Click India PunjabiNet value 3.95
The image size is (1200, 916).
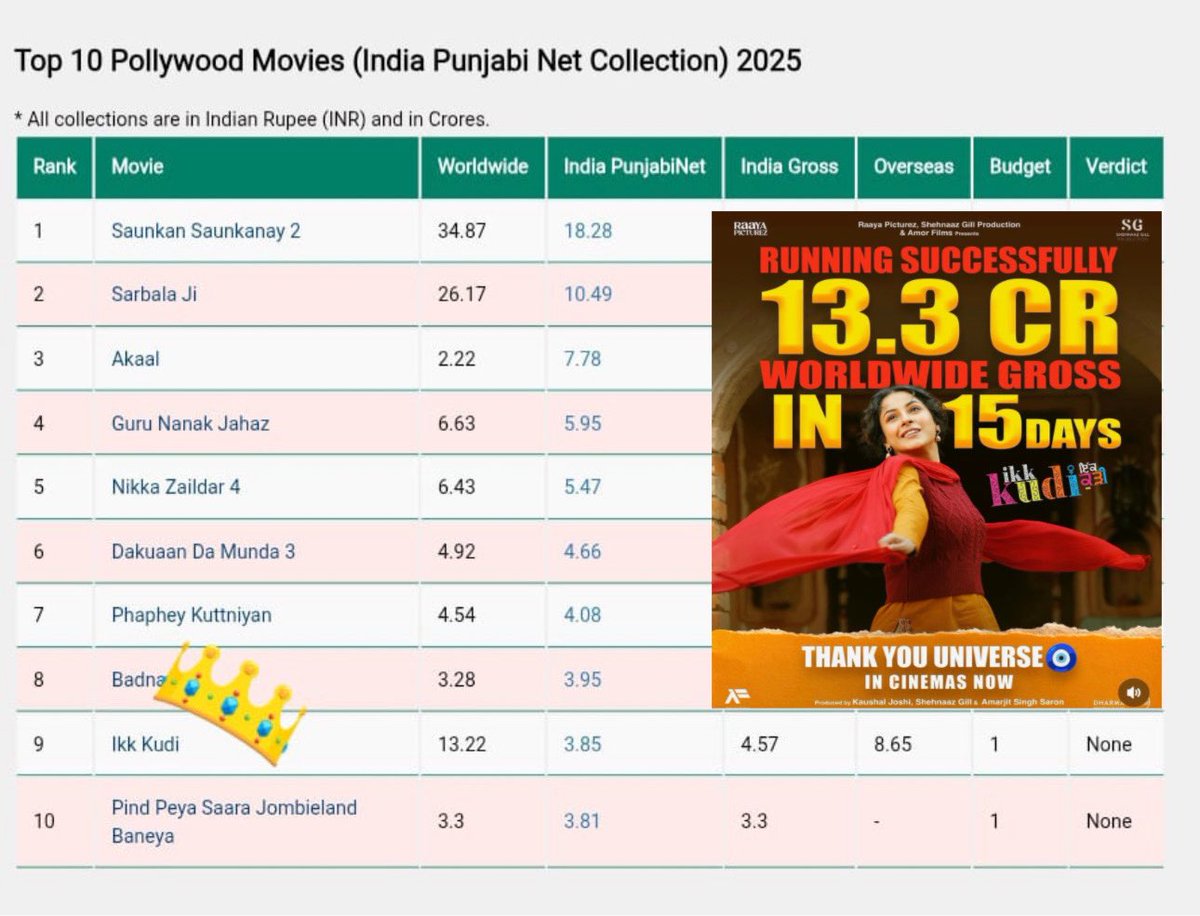coord(583,680)
